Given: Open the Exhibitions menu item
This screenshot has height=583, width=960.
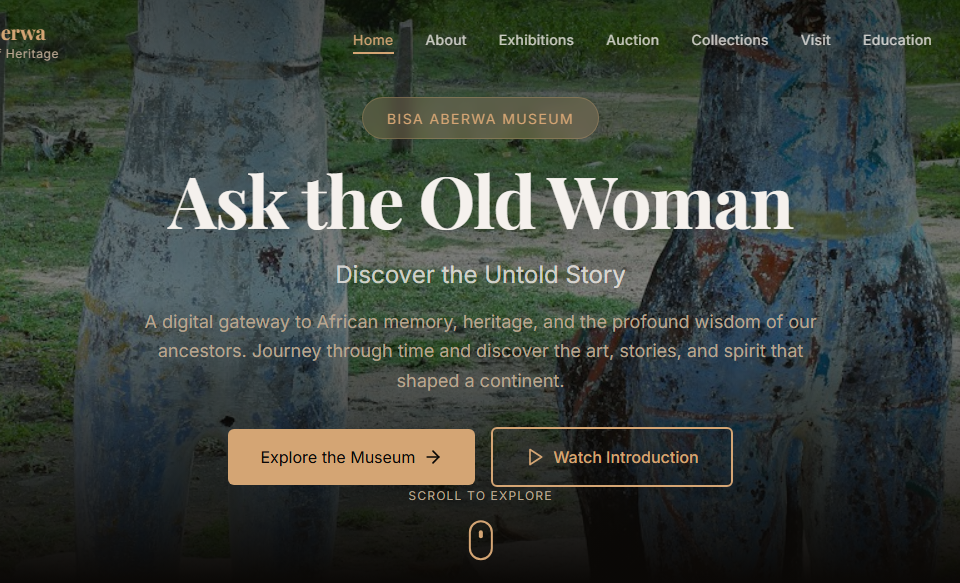Looking at the screenshot, I should tap(536, 40).
